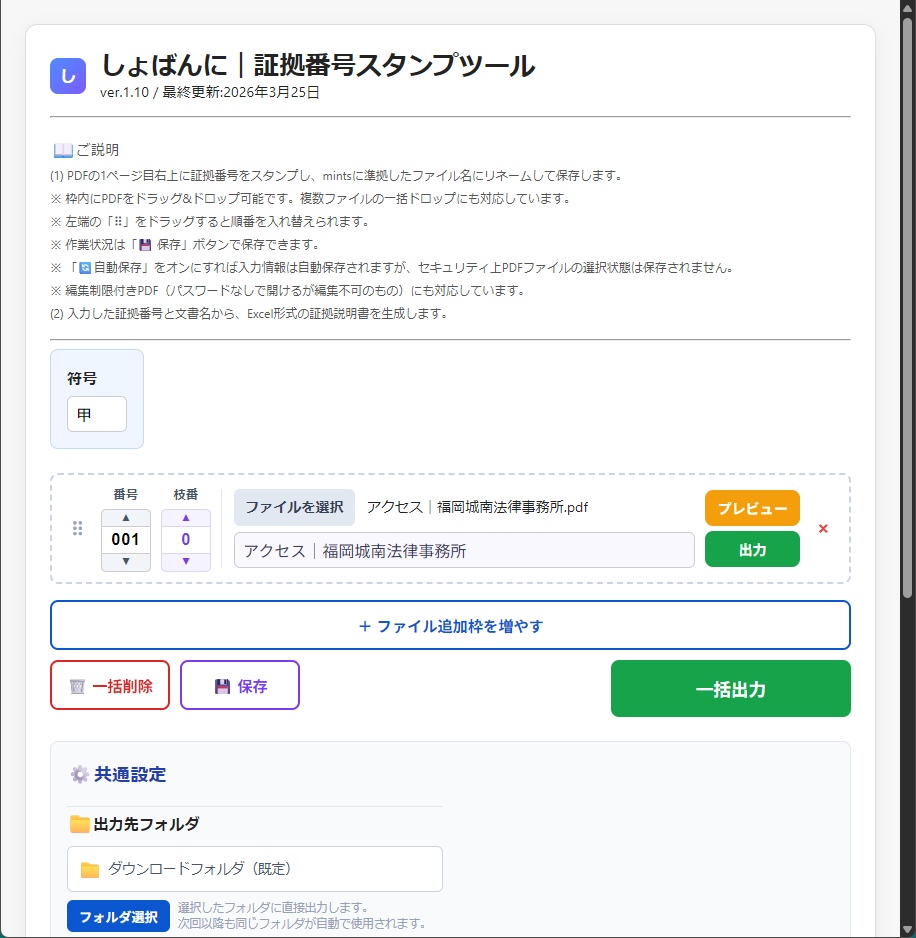Remove the file row with the red ×
Viewport: 916px width, 938px height.
point(823,529)
